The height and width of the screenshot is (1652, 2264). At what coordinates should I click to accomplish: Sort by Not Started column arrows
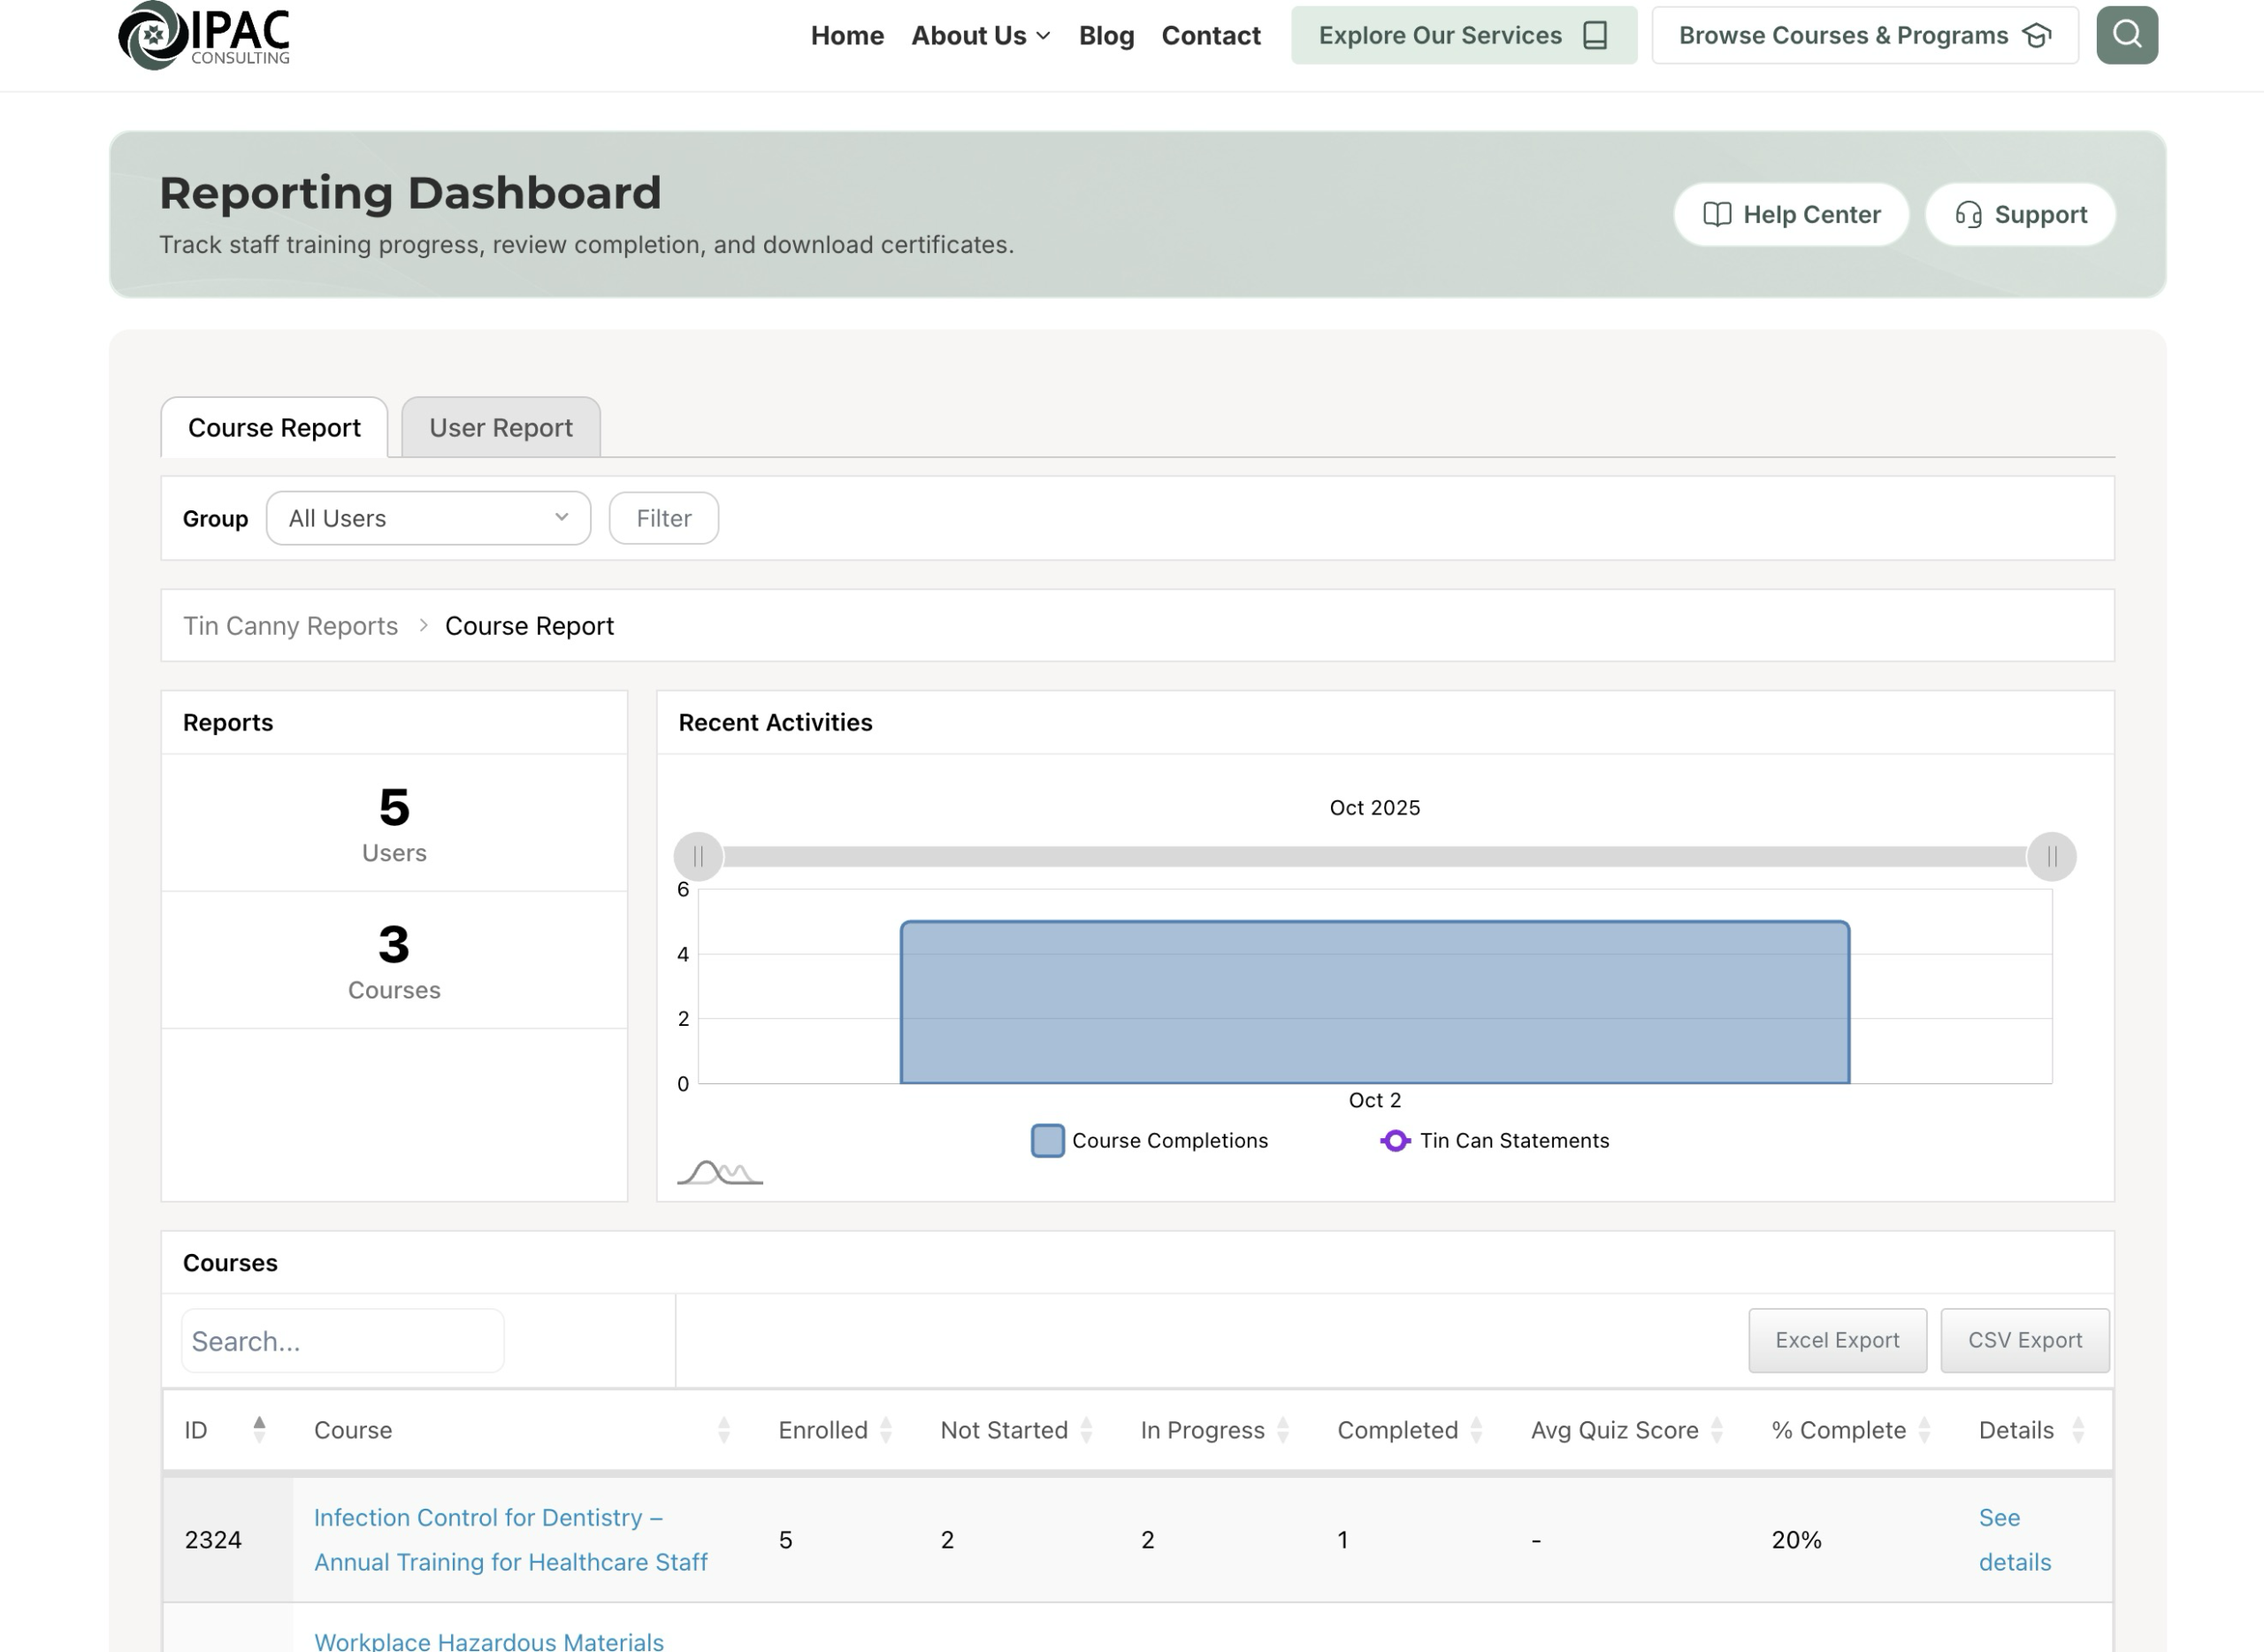pos(1087,1430)
